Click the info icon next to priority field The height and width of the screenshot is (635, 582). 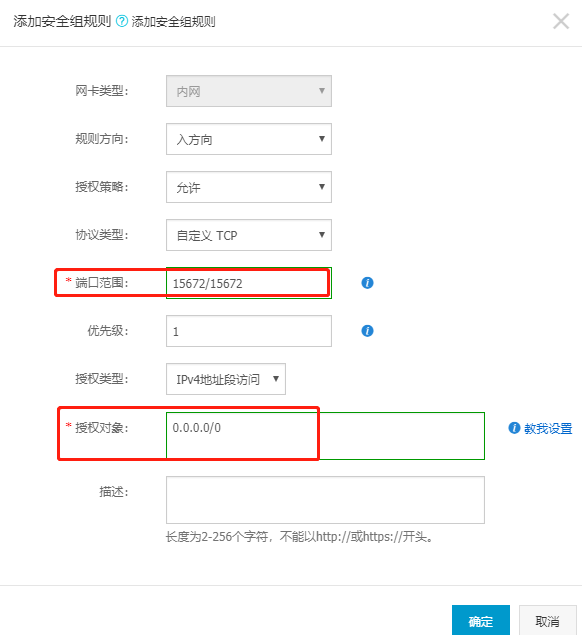[367, 331]
